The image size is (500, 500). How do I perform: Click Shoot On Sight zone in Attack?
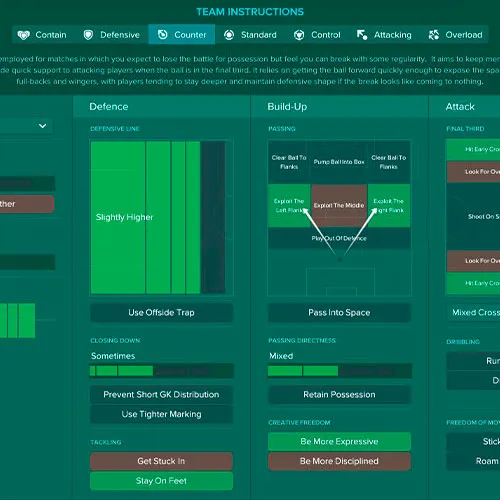pyautogui.click(x=473, y=217)
